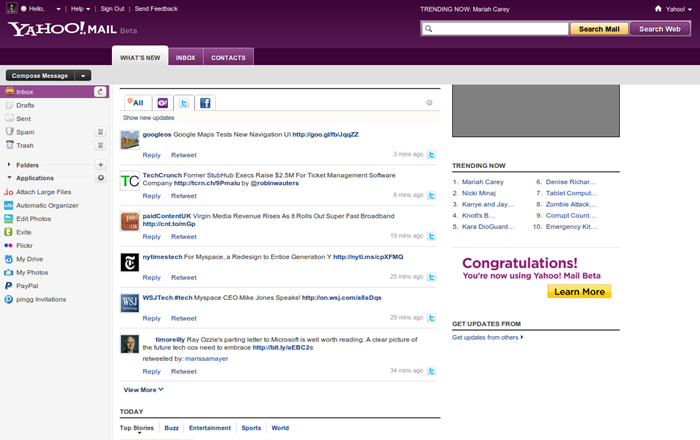
Task: Select the Entertainment news tab
Action: pos(210,428)
